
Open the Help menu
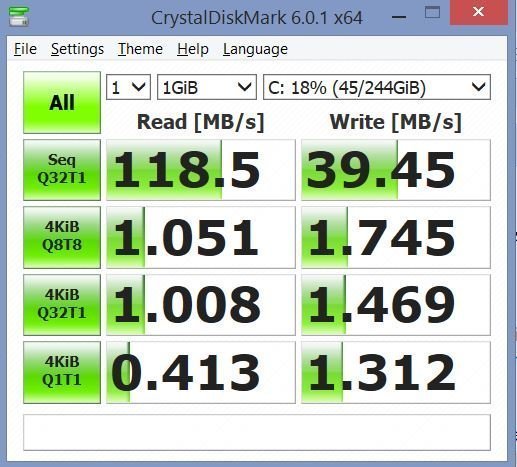coord(193,49)
